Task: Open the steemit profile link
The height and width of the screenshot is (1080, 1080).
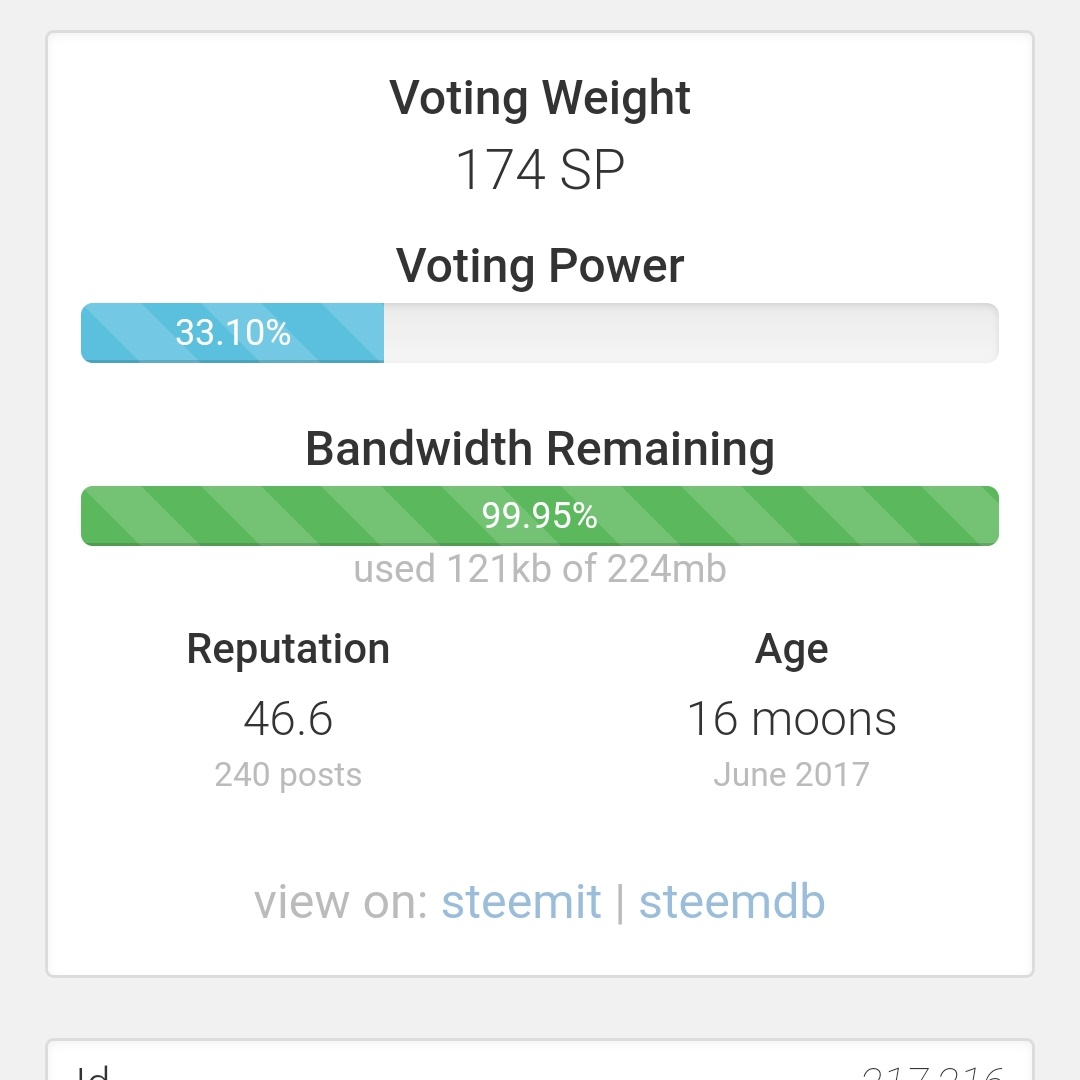Action: click(521, 901)
